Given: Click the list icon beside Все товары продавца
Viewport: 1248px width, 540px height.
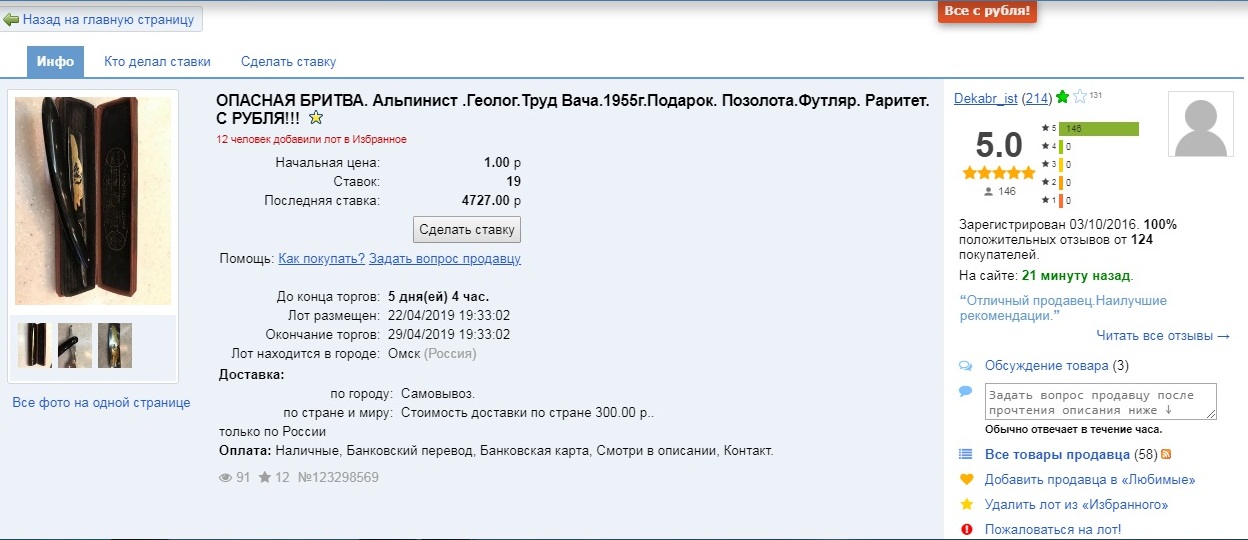Looking at the screenshot, I should click(x=966, y=455).
